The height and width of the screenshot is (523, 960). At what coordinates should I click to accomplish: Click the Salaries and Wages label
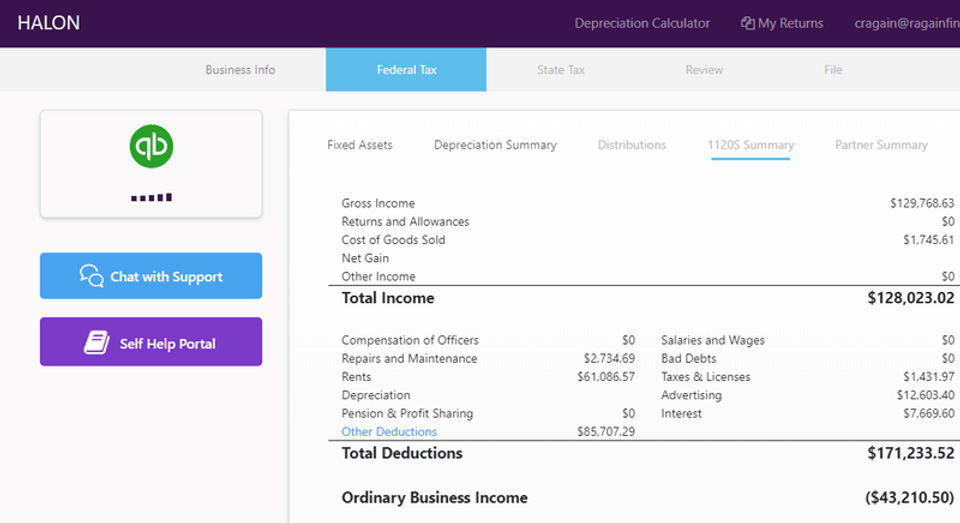pos(713,340)
